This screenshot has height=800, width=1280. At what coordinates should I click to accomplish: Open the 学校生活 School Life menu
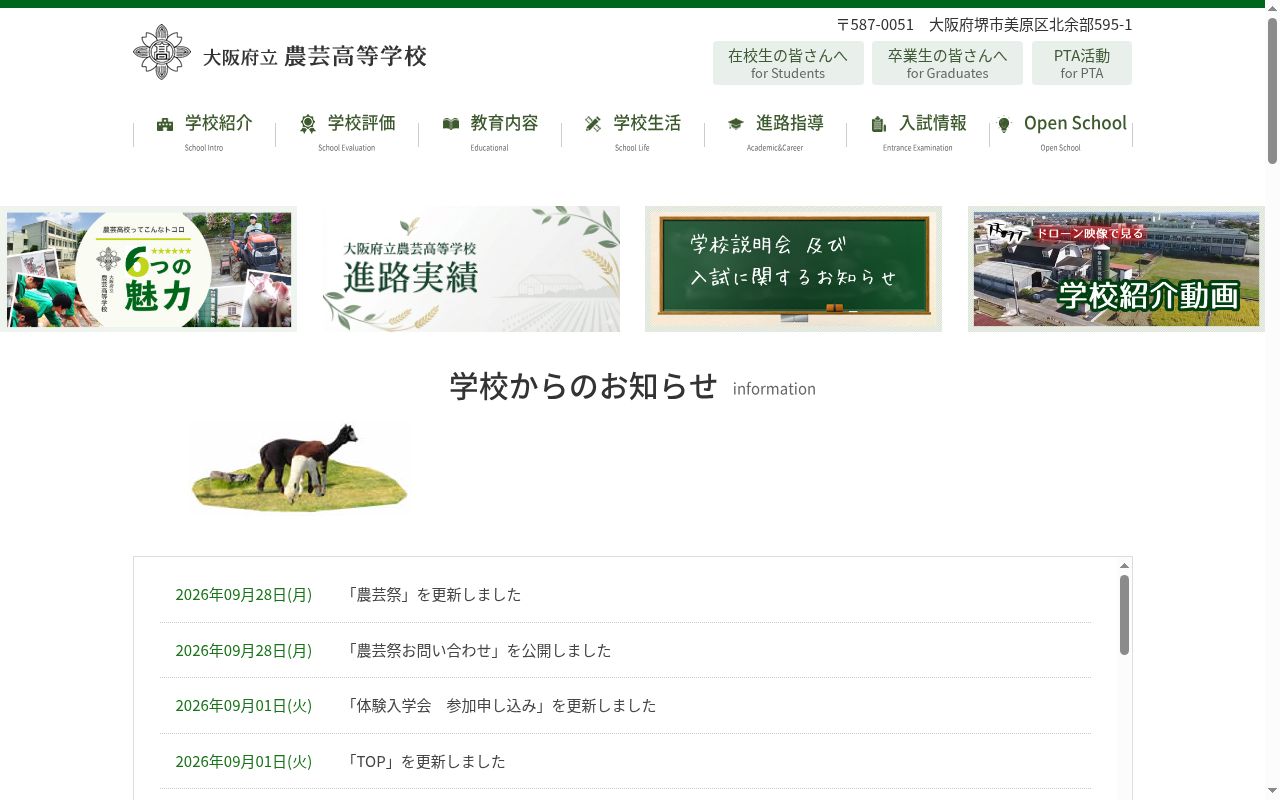tap(632, 133)
